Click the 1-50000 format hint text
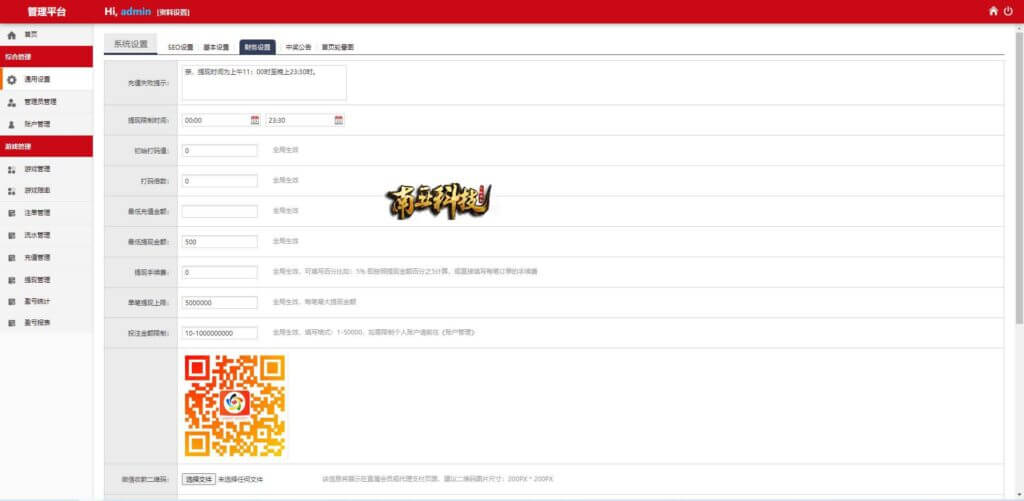Viewport: 1024px width, 501px height. point(374,332)
